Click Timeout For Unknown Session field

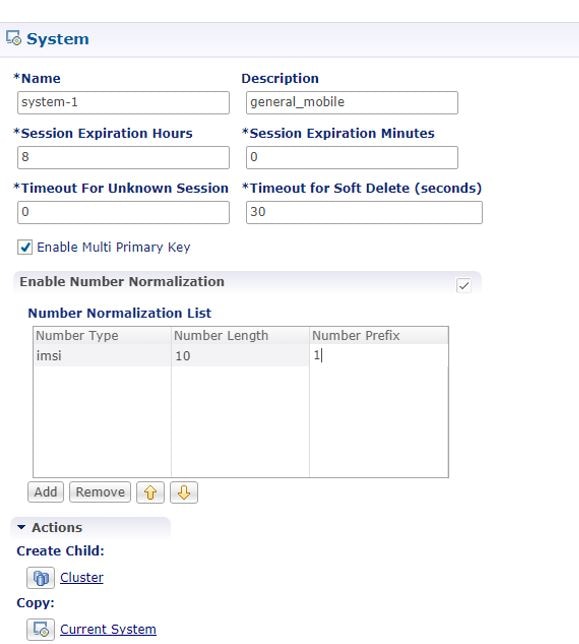(x=123, y=212)
